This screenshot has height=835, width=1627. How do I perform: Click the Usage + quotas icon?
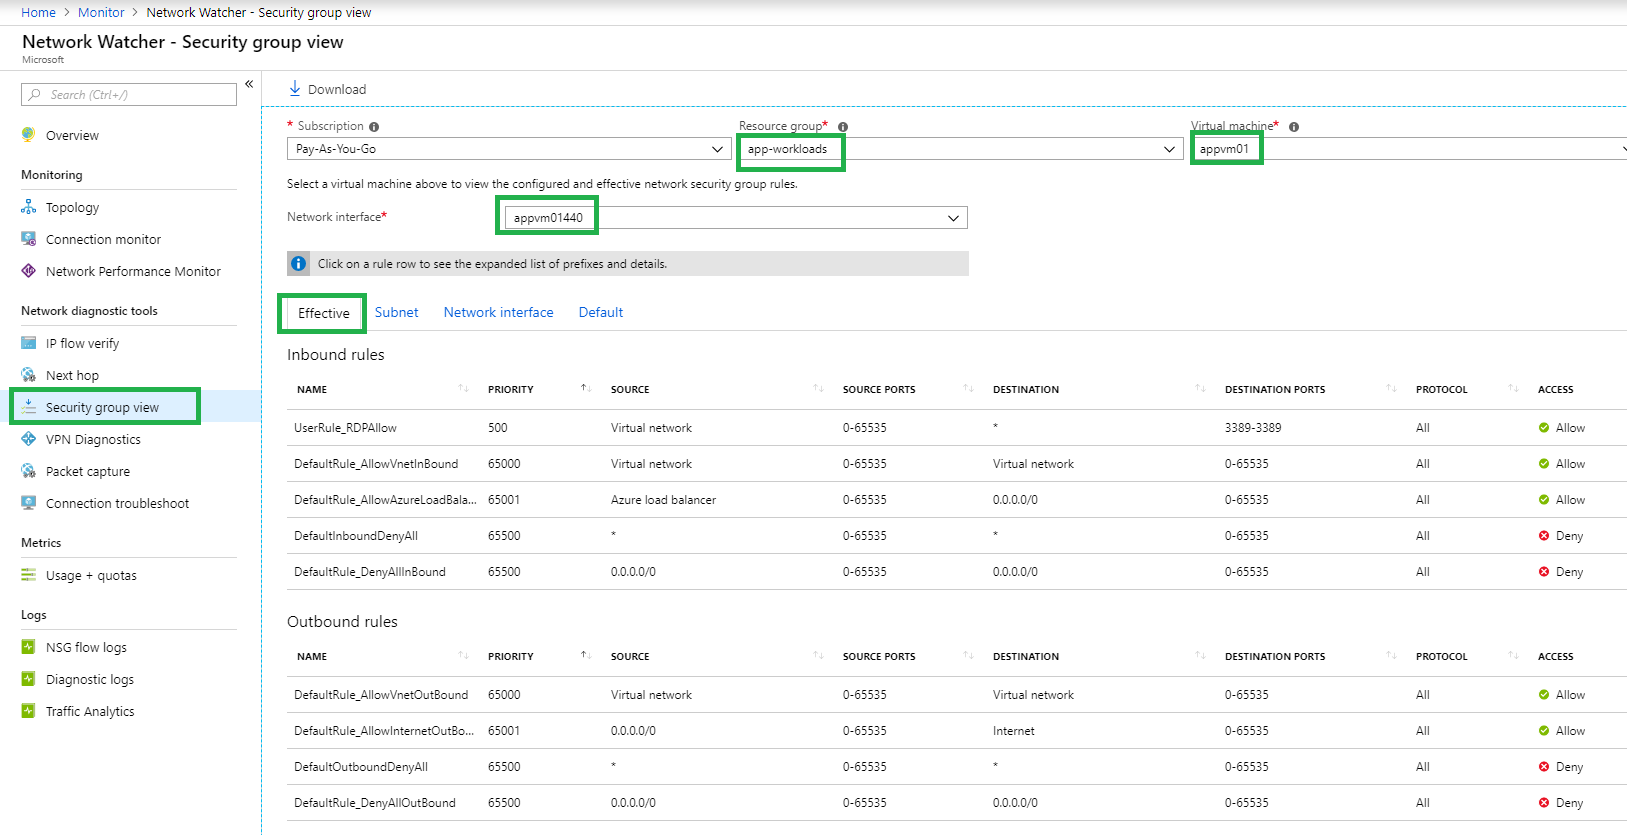click(28, 575)
